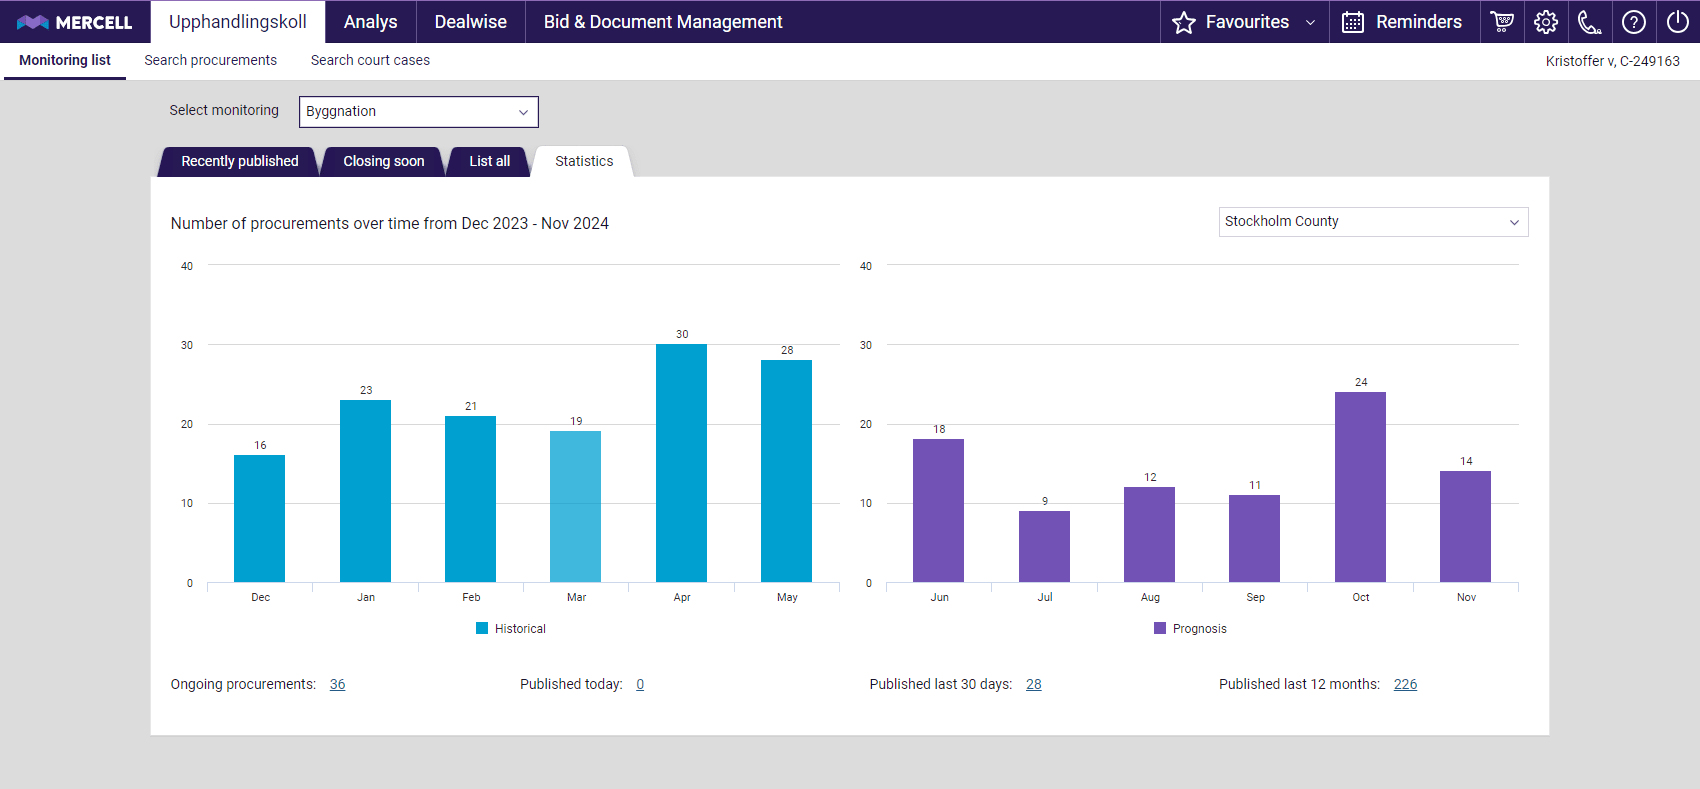
Task: Expand the Favourites chevron menu
Action: coord(1310,22)
